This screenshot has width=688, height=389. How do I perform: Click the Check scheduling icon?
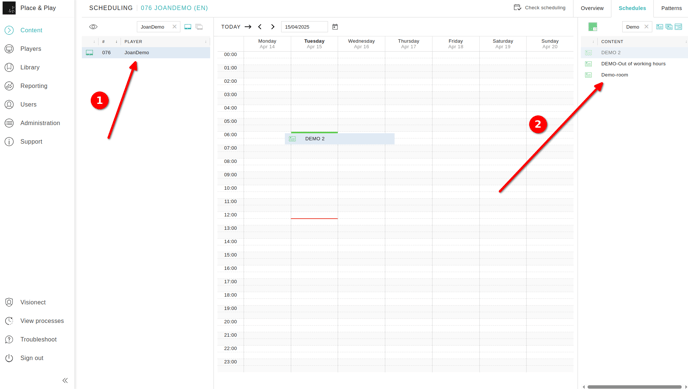(x=517, y=7)
